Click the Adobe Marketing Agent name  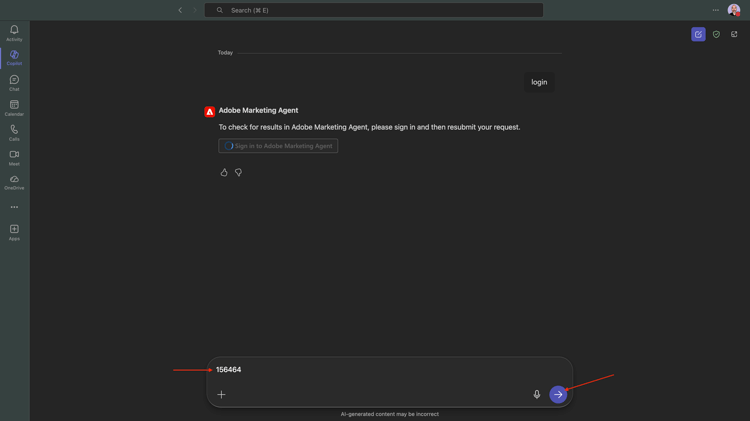coord(258,111)
